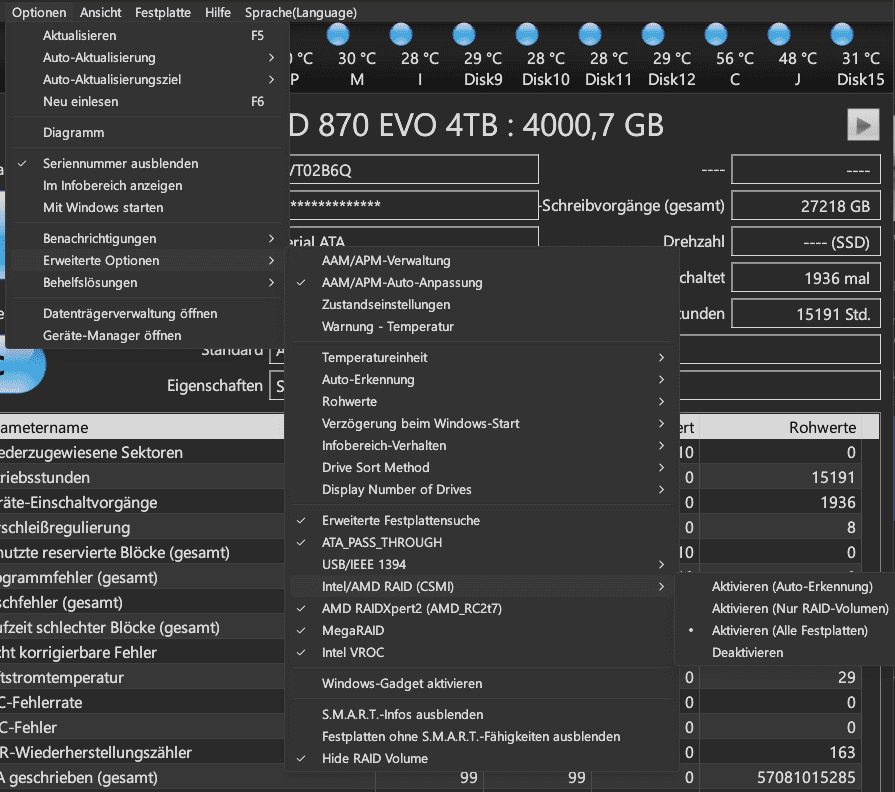Expand USB/IEEE 1394 submenu

[x=481, y=564]
